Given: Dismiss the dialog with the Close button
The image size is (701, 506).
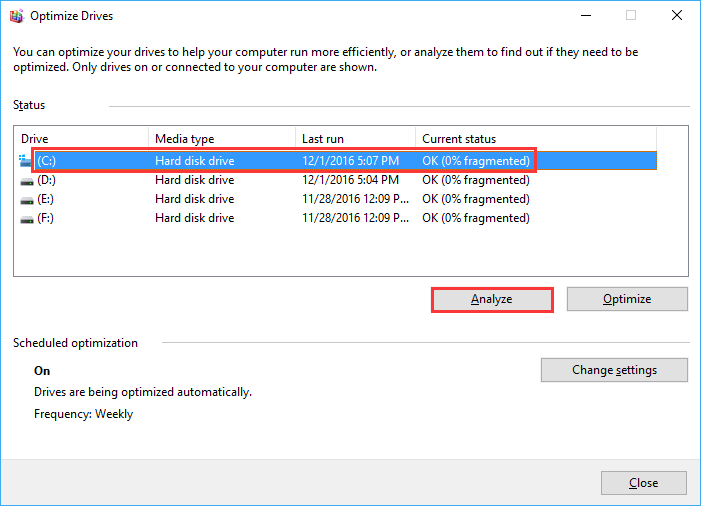Looking at the screenshot, I should coord(644,483).
